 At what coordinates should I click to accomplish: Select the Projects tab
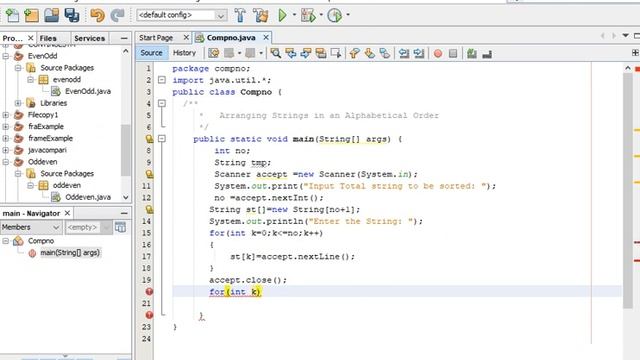pos(12,38)
